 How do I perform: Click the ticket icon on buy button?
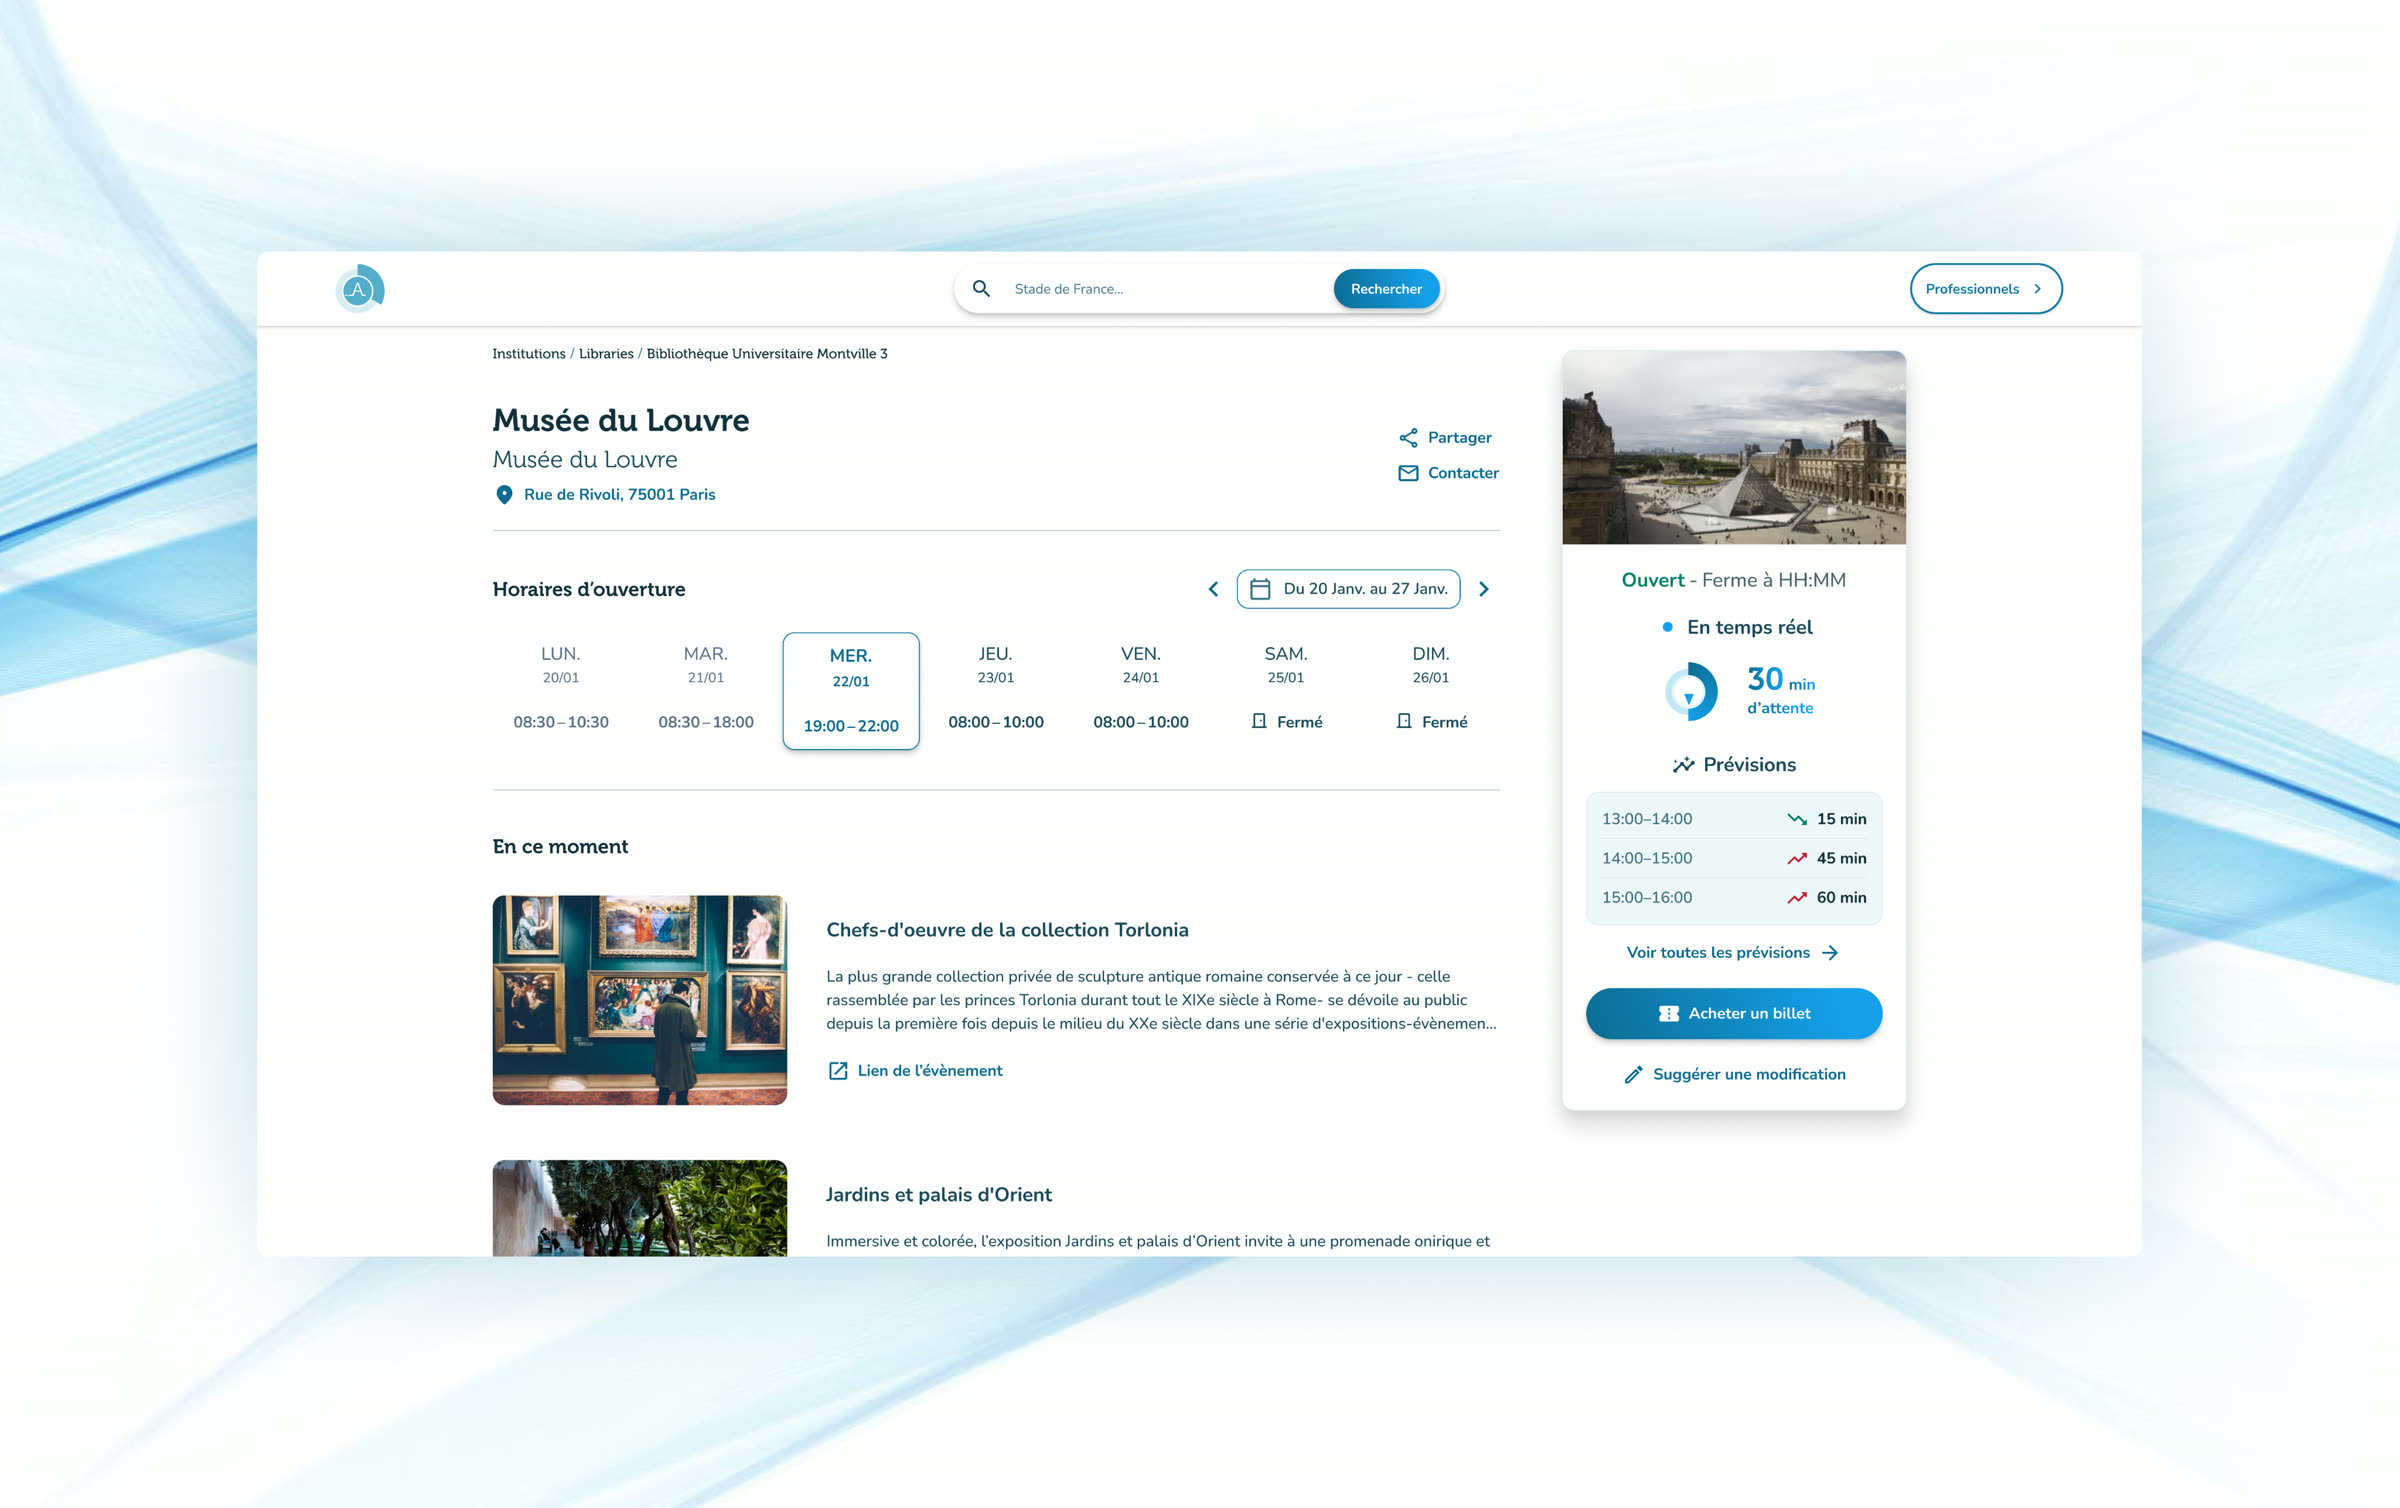coord(1669,1014)
